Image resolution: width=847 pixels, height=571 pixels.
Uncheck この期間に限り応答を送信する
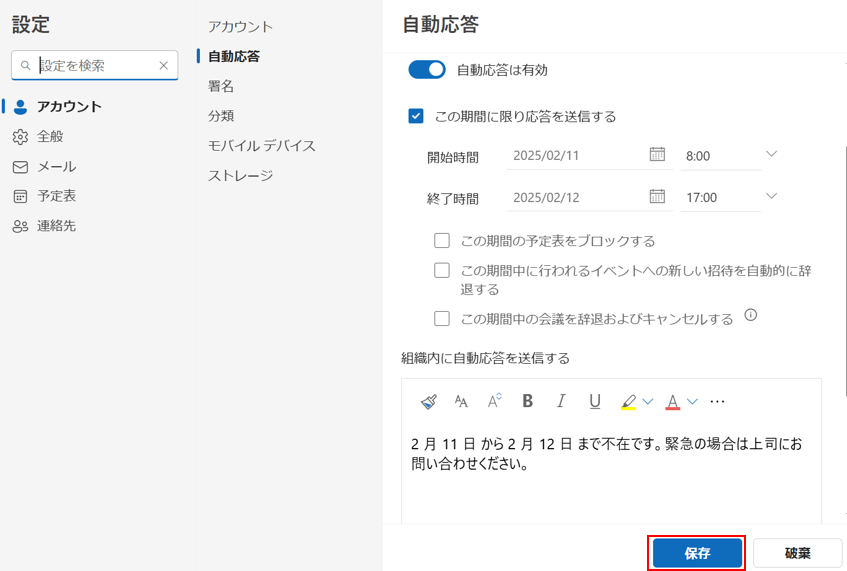click(416, 116)
